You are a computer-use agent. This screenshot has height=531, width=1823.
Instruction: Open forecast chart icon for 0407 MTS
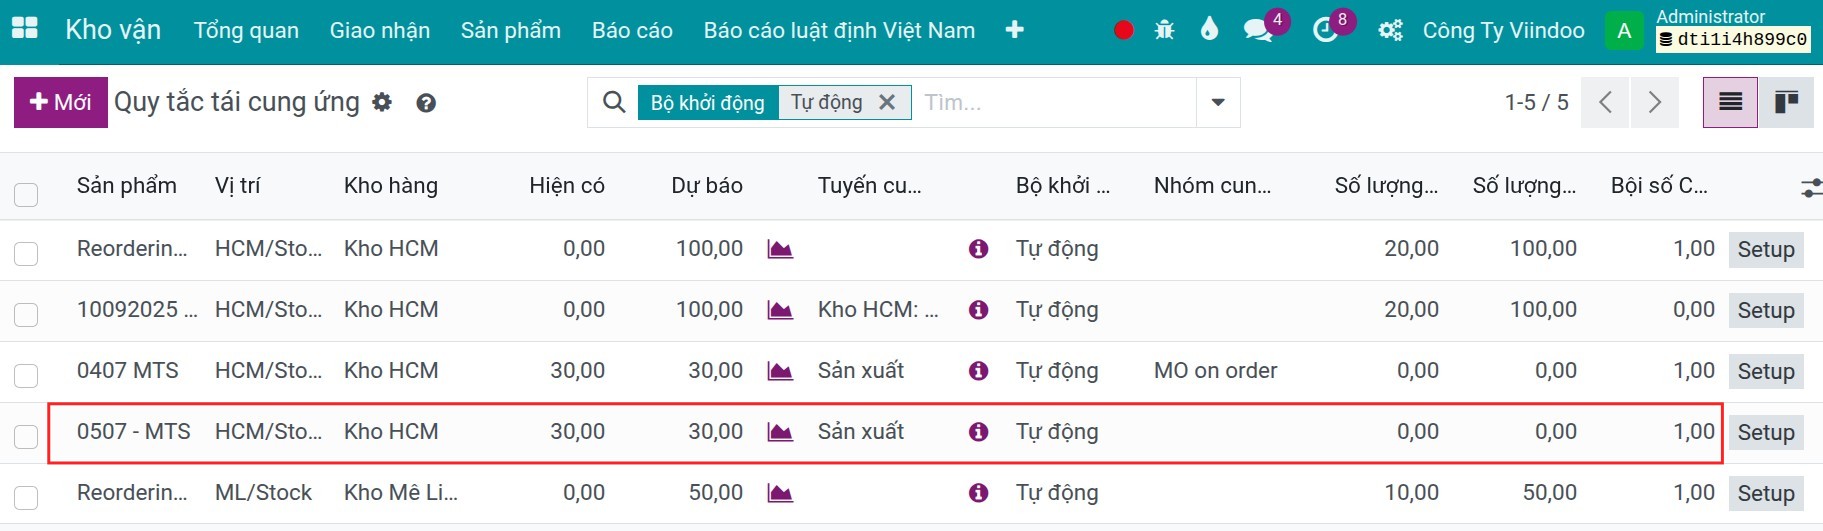[x=780, y=371]
